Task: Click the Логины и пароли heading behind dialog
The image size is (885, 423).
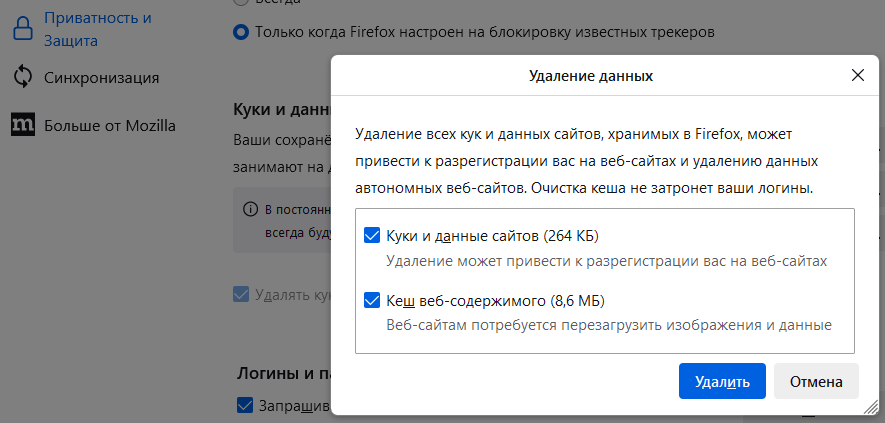Action: (x=284, y=373)
